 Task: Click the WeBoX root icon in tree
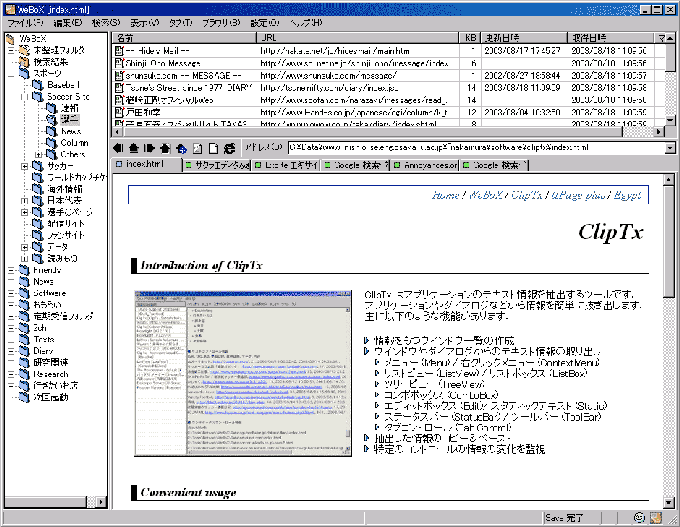[10, 39]
